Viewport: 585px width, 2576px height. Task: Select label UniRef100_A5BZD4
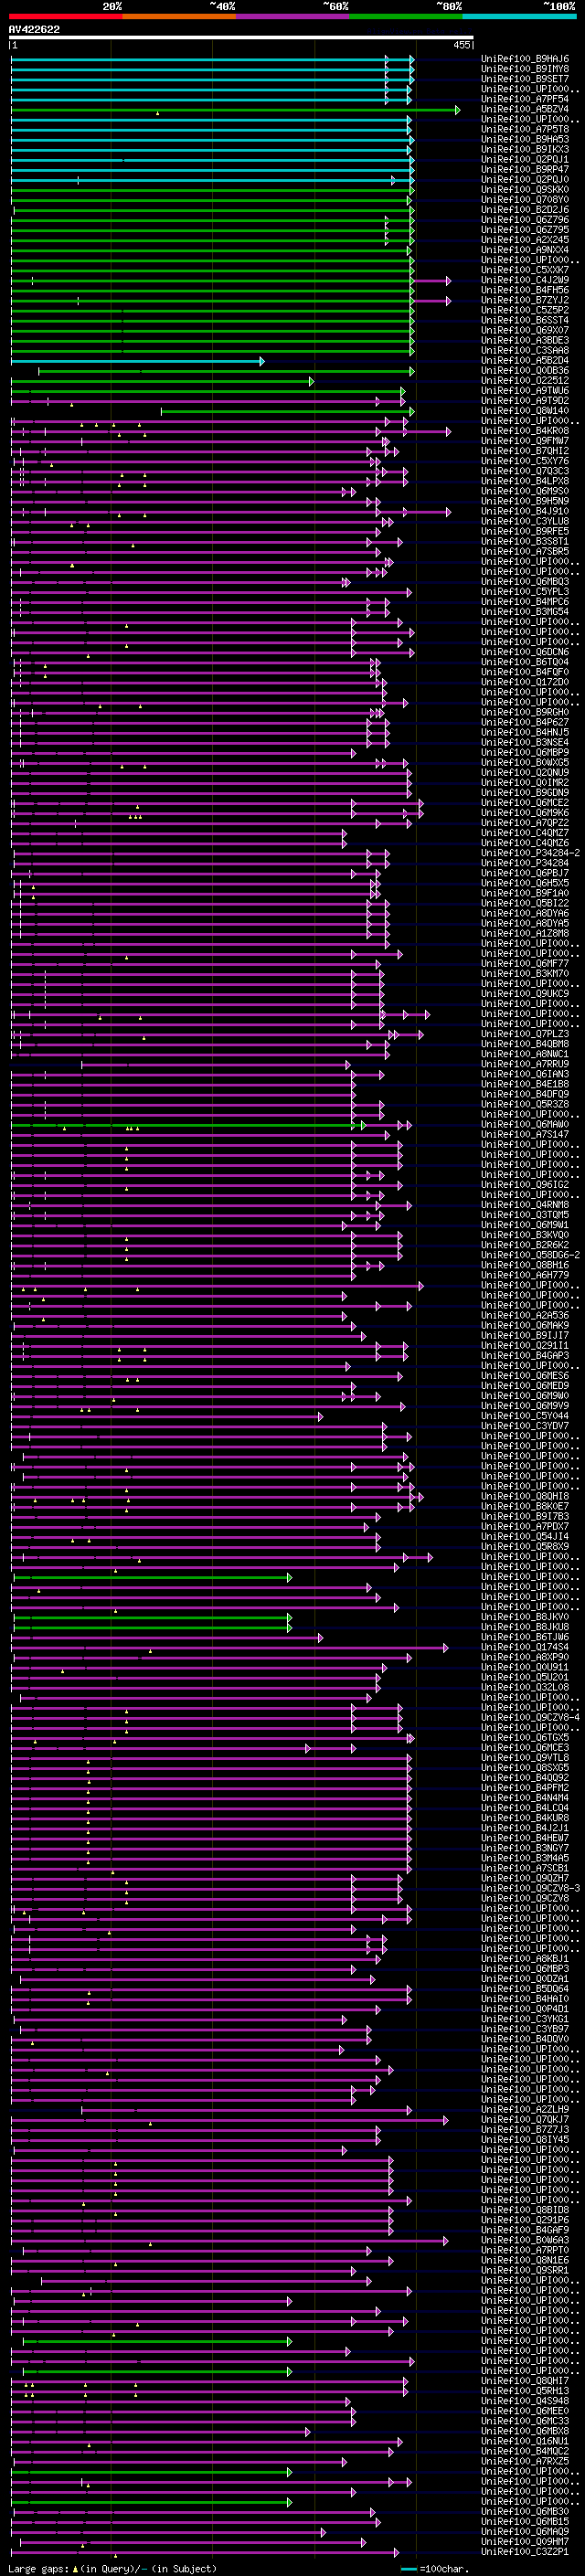tap(524, 360)
